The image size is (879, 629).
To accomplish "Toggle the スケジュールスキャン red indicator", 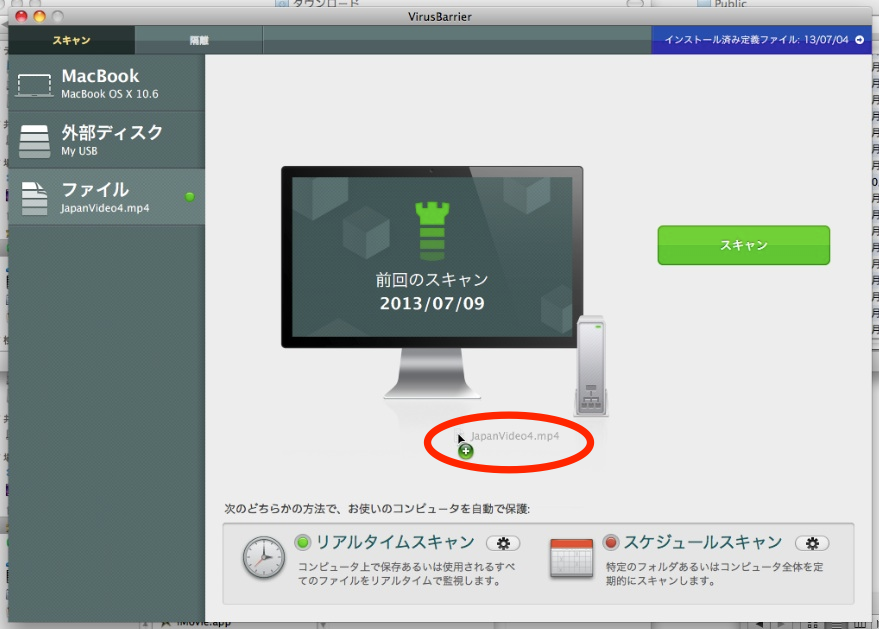I will [610, 542].
